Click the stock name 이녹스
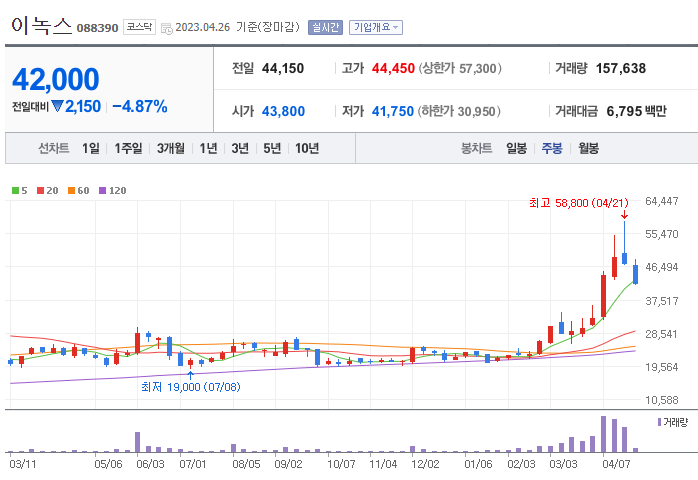Viewport: 698px width, 480px height. tap(41, 26)
